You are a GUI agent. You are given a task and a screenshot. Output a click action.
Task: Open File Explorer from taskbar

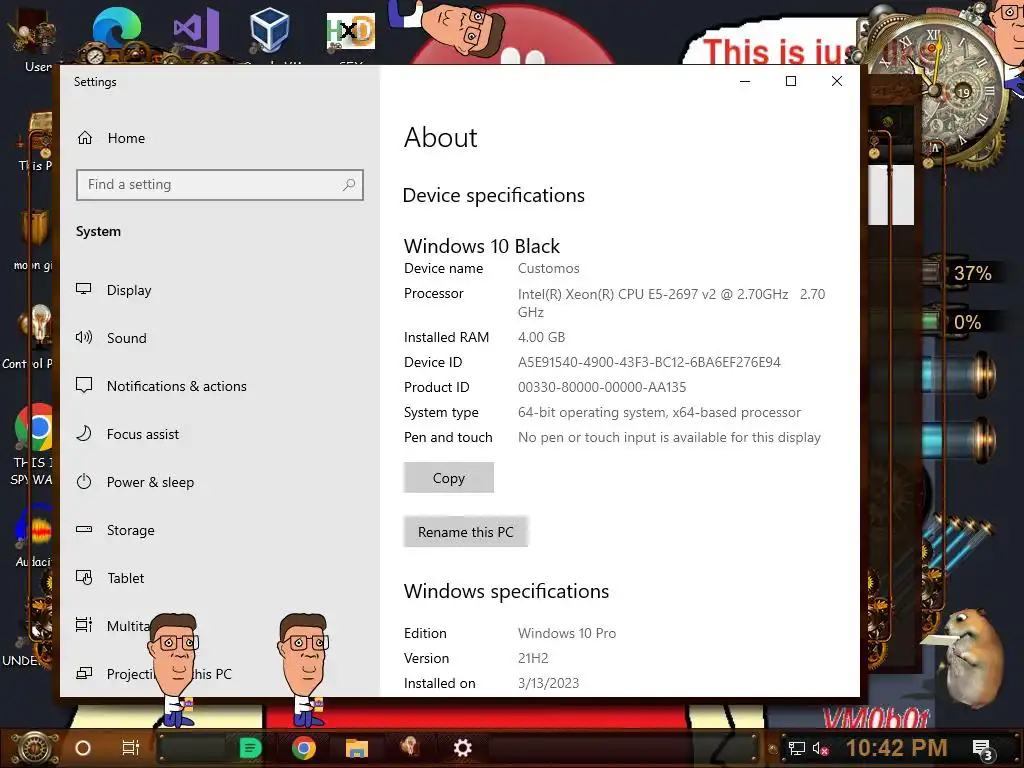357,748
